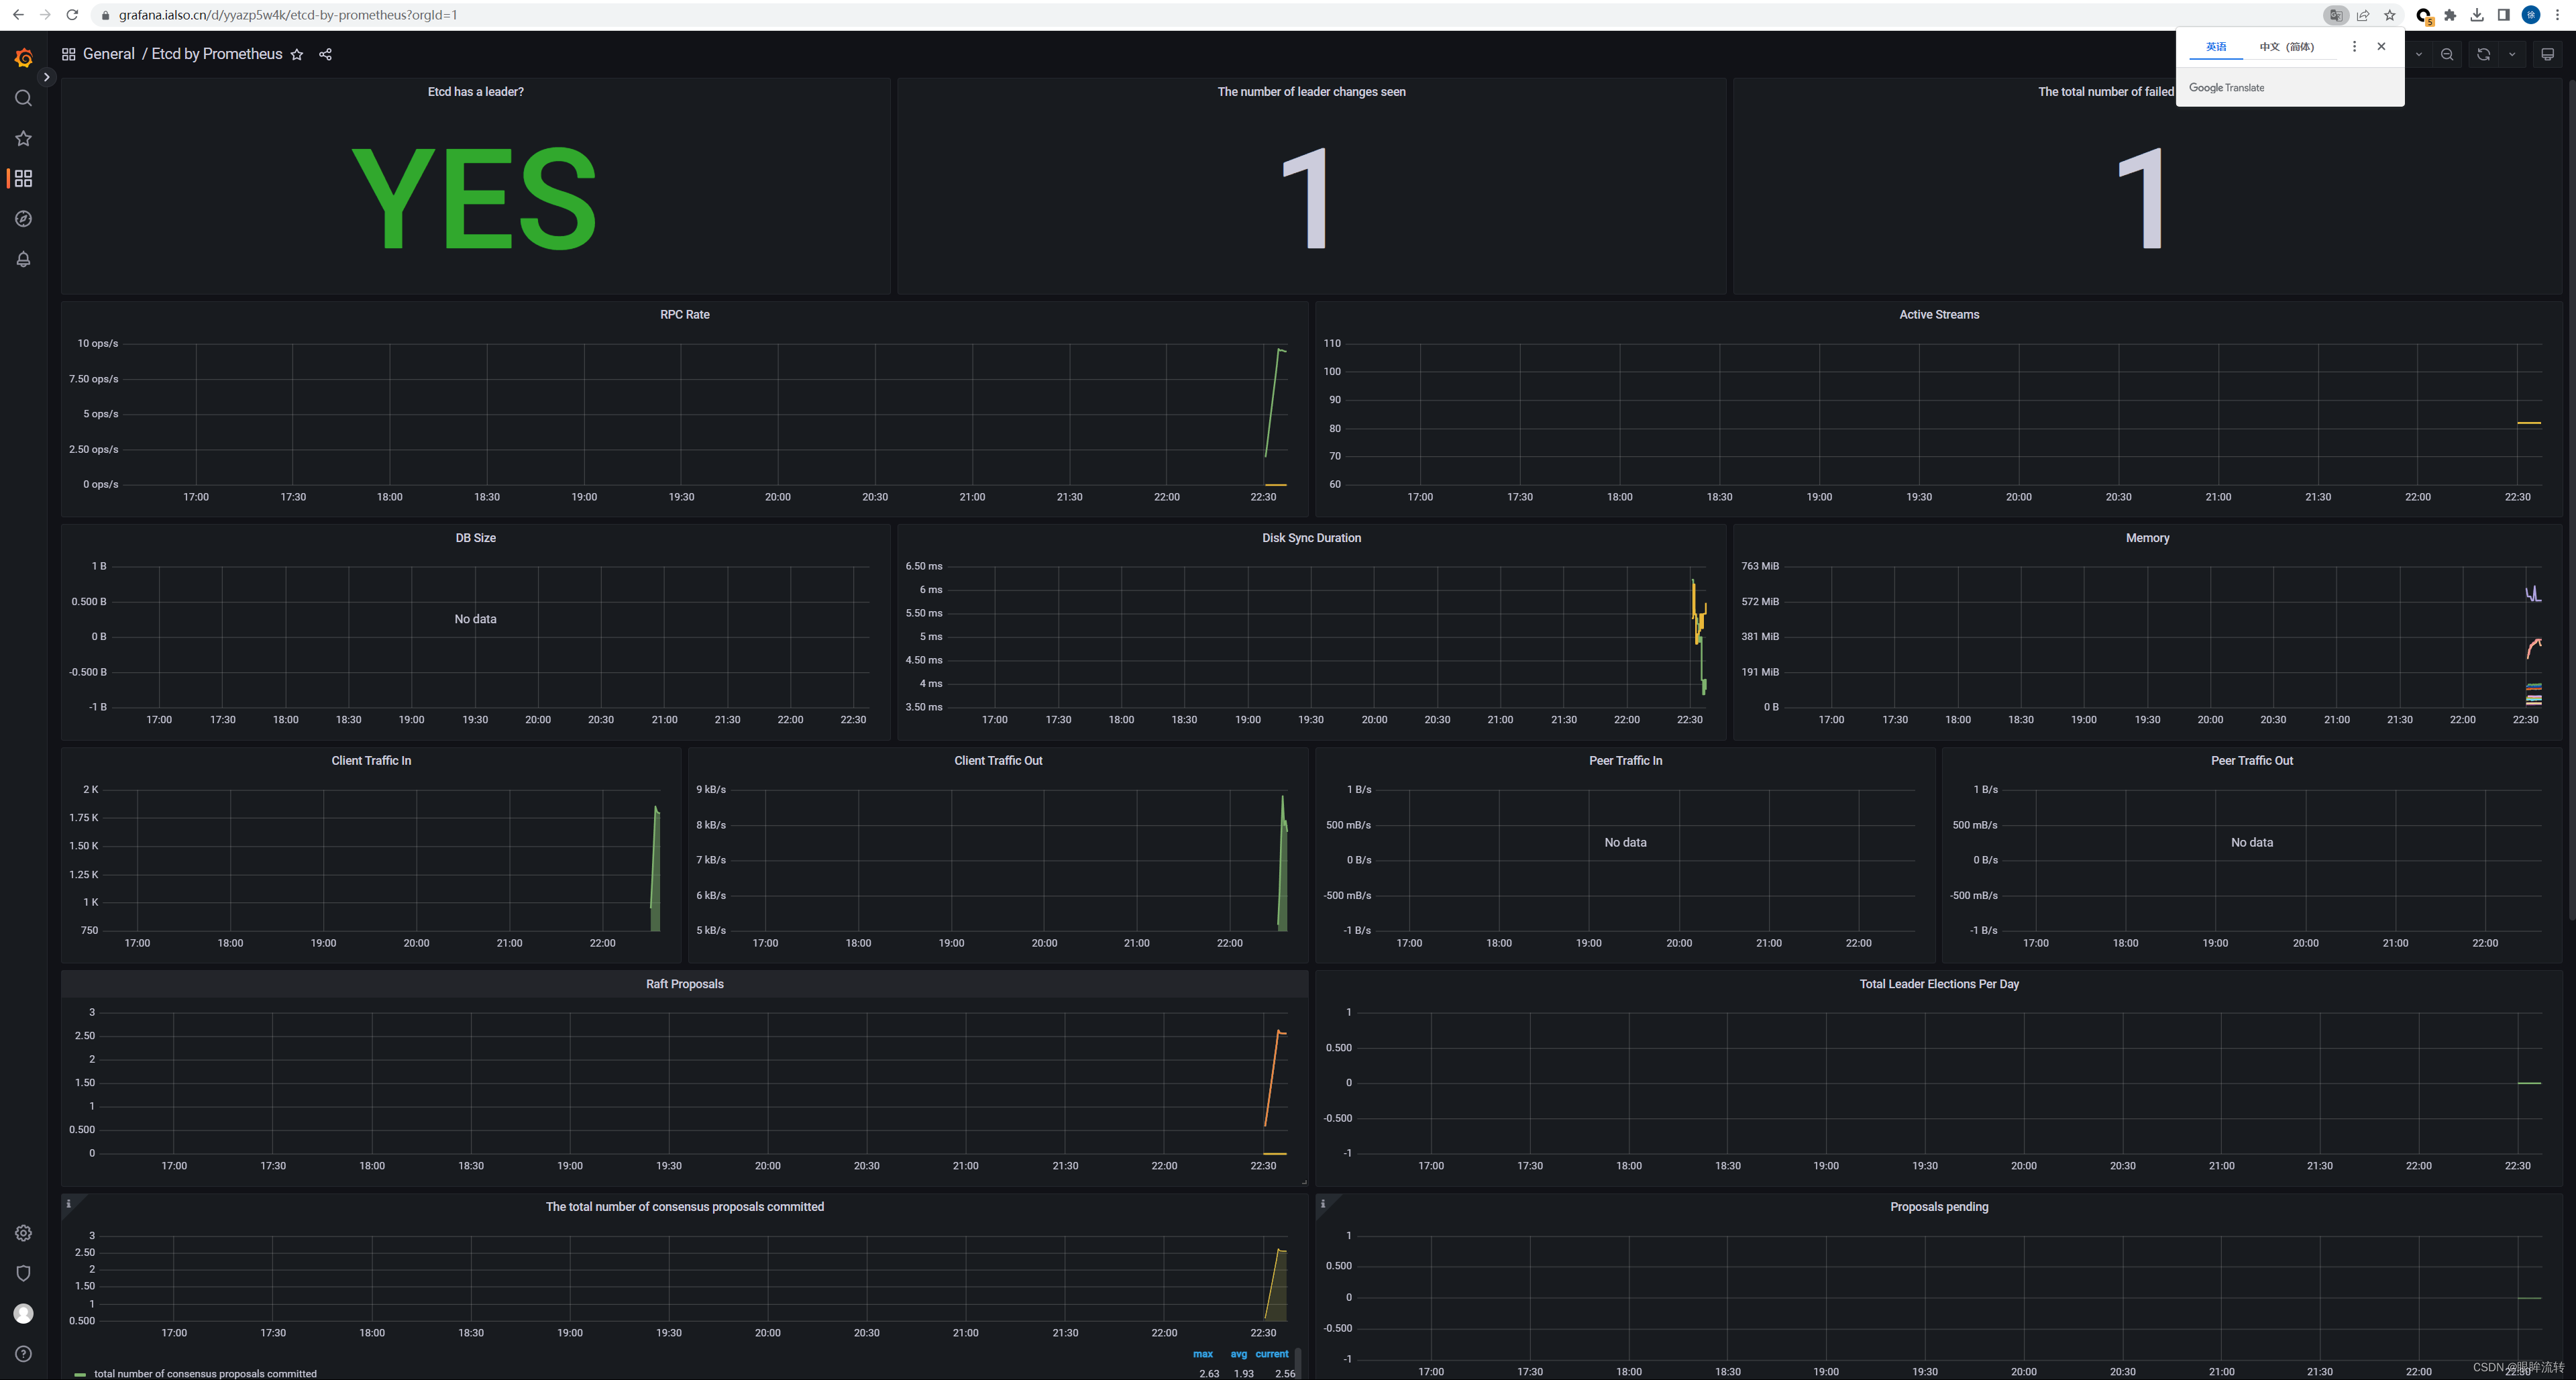Click the Peer Traffic Out panel title
The height and width of the screenshot is (1380, 2576).
coord(2252,761)
